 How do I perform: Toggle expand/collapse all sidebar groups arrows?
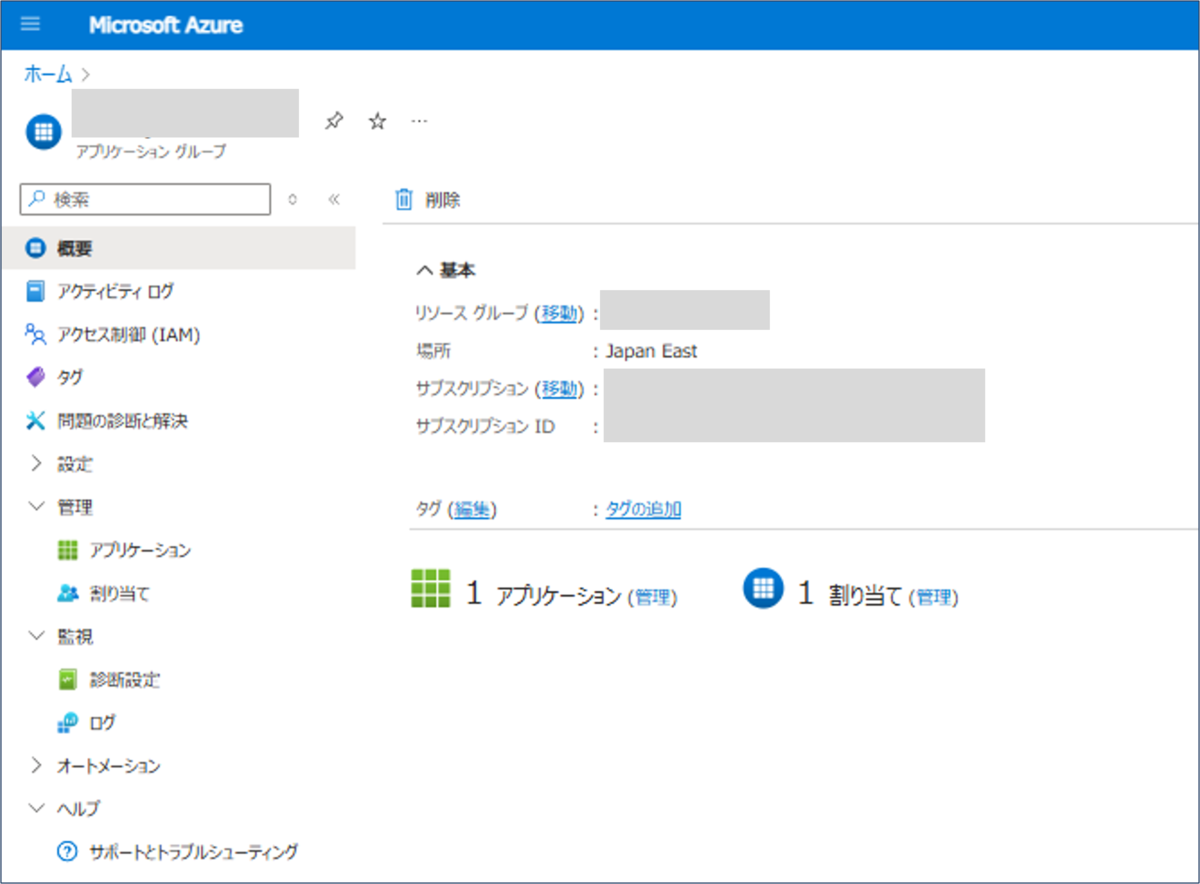click(292, 199)
